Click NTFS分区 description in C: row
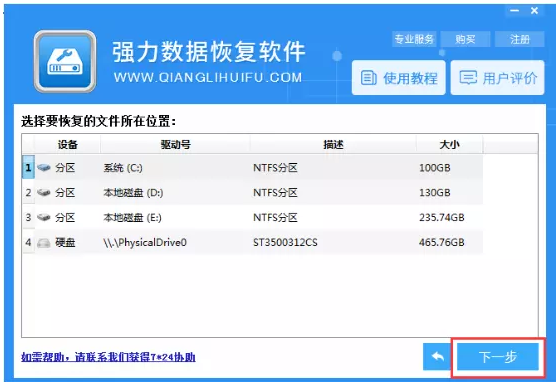This screenshot has width=560, height=384. [275, 168]
